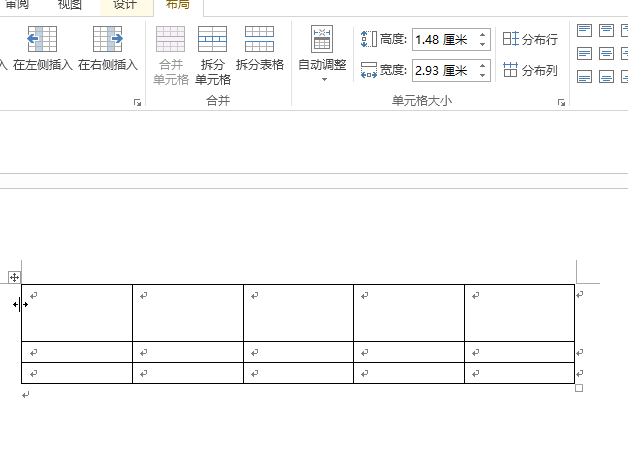The height and width of the screenshot is (459, 628).
Task: Click Split Table (拆分表格) icon
Action: tap(259, 39)
